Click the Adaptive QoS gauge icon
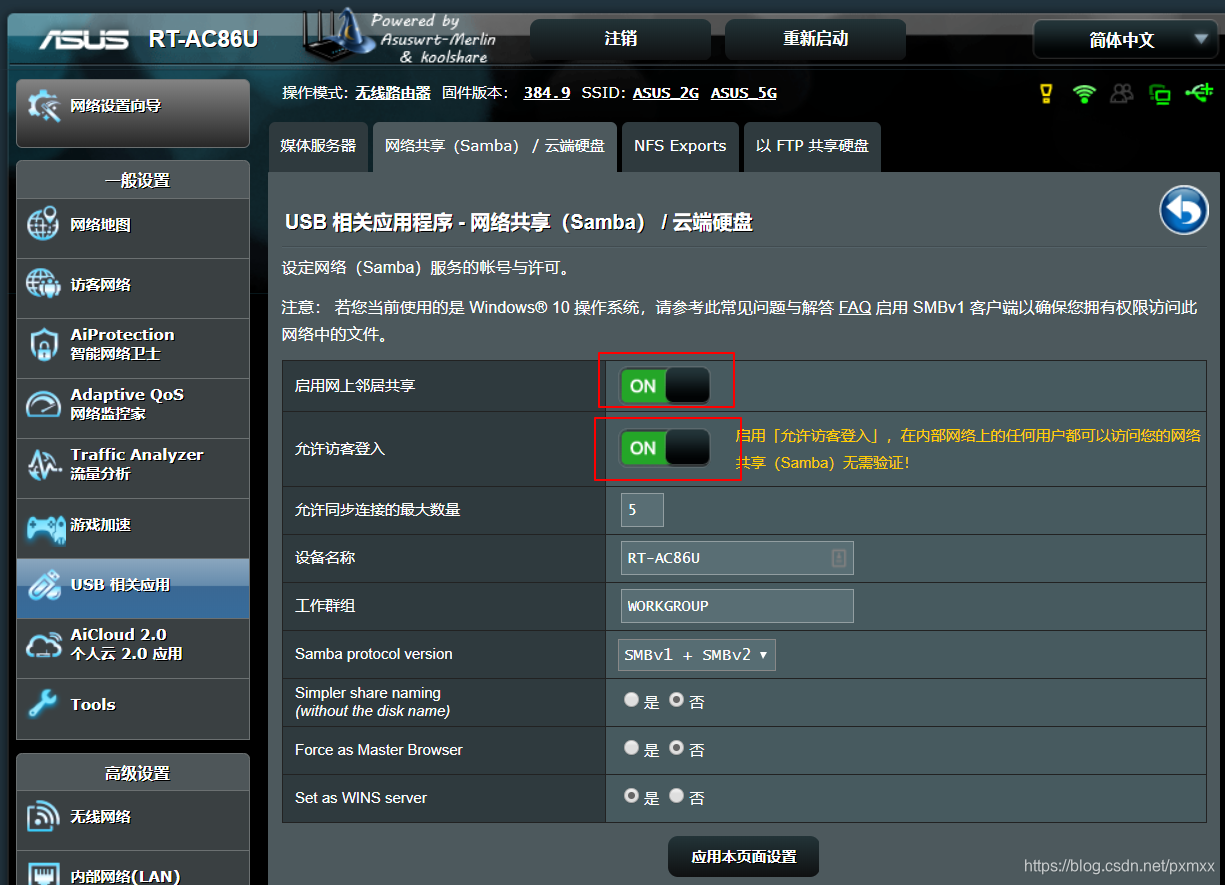The height and width of the screenshot is (885, 1225). (43, 404)
